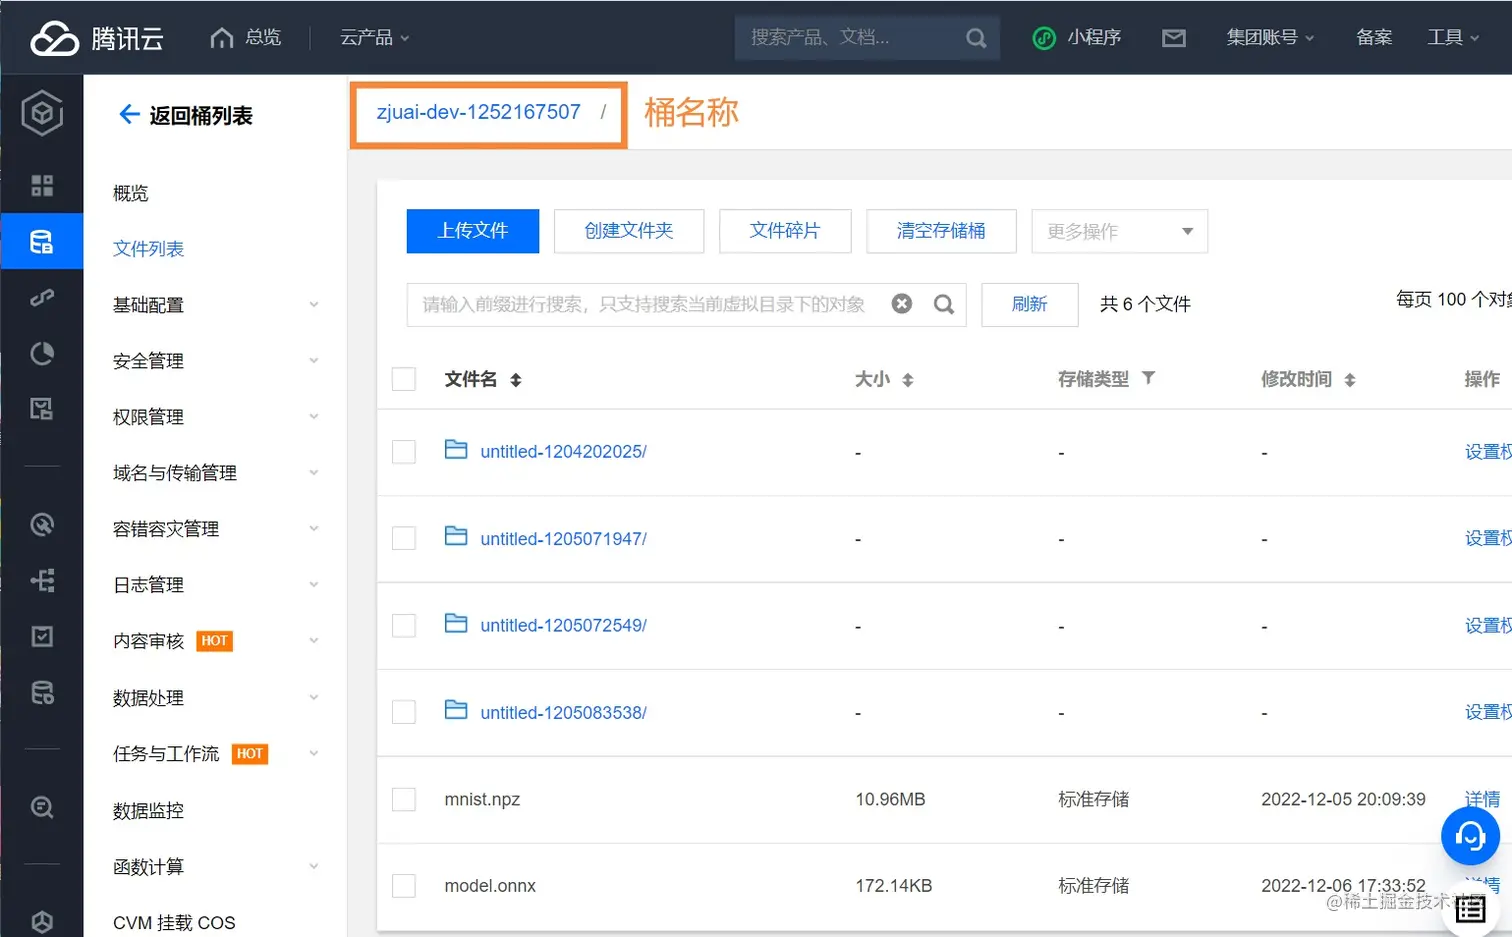Select the branching hierarchy sidebar icon

[x=42, y=580]
